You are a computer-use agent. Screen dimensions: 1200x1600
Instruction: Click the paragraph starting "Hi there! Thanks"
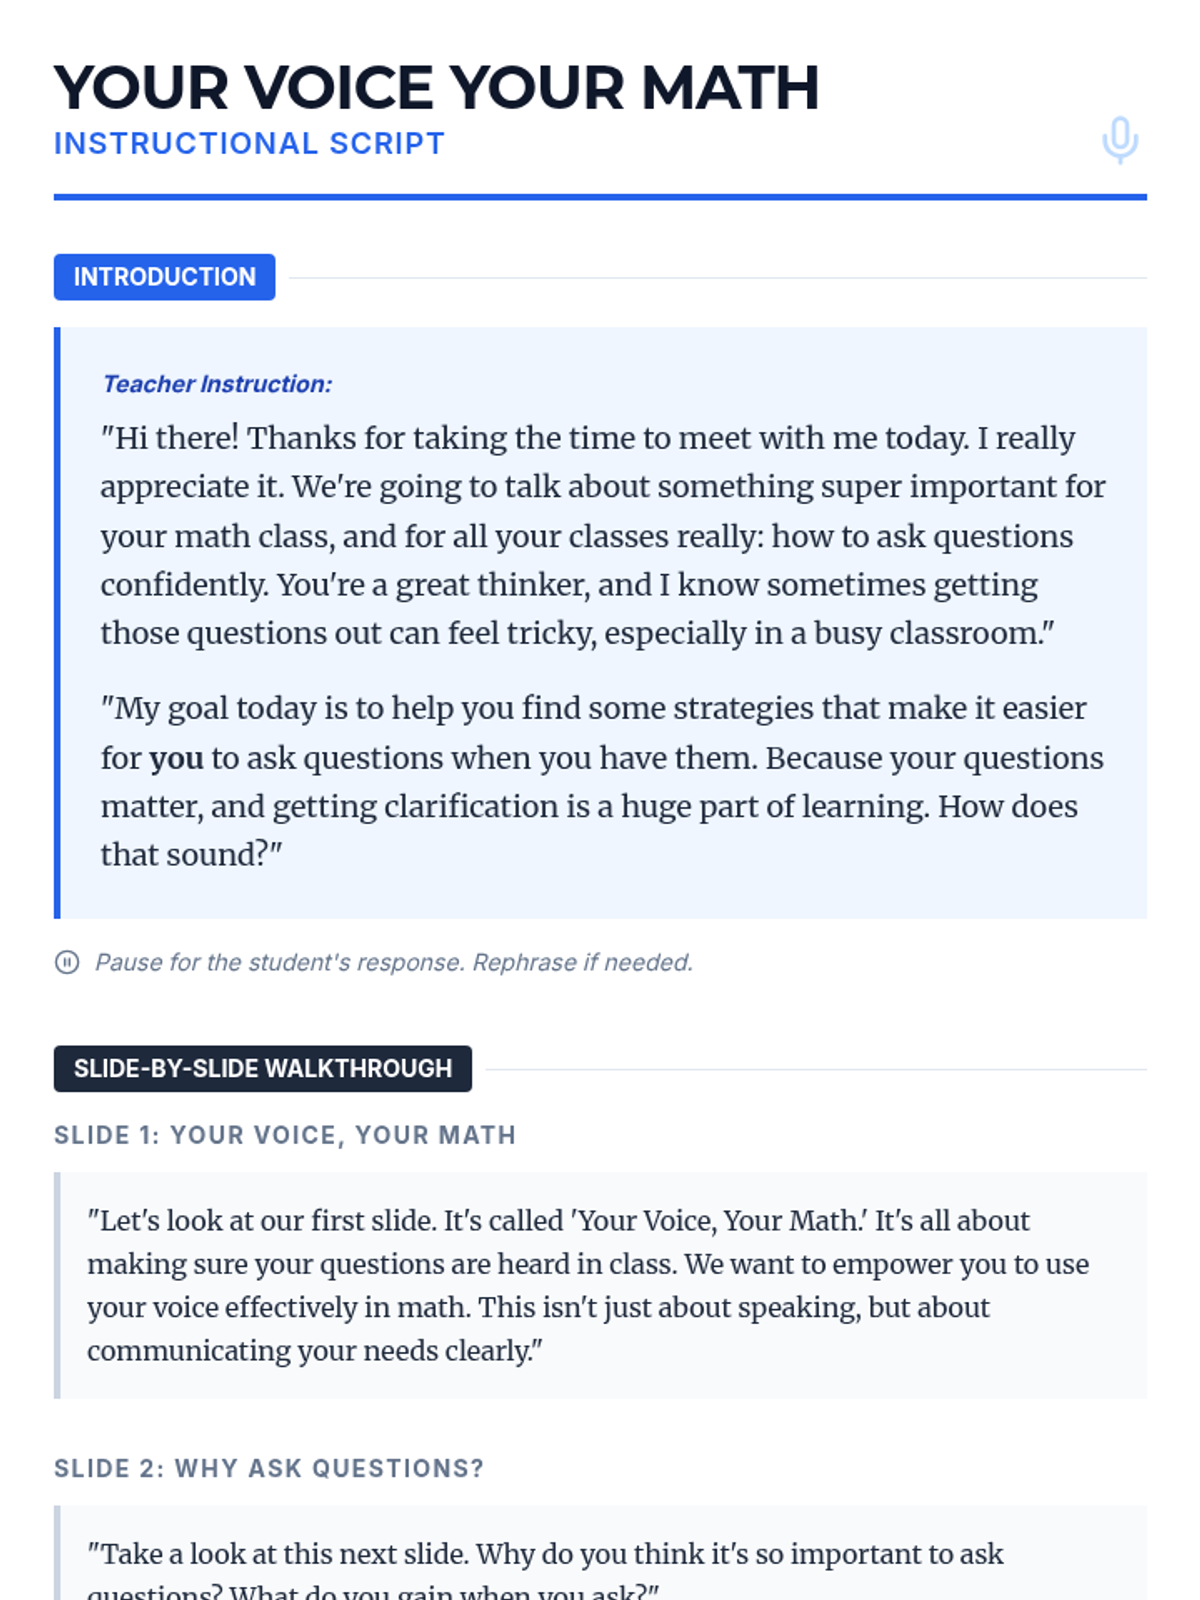coord(600,535)
